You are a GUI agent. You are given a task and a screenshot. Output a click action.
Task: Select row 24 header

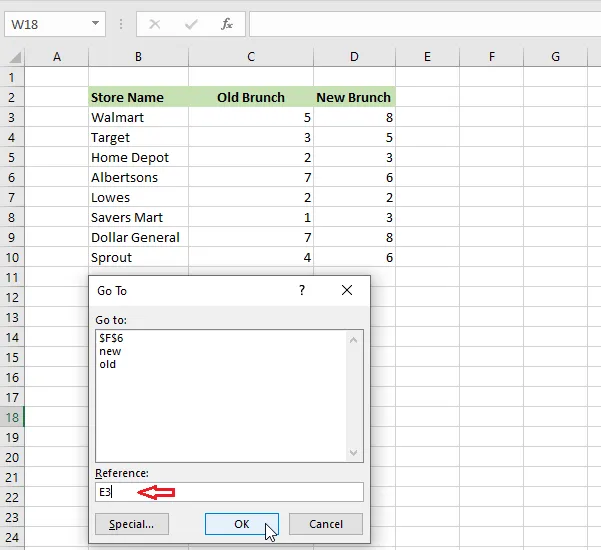tap(11, 537)
